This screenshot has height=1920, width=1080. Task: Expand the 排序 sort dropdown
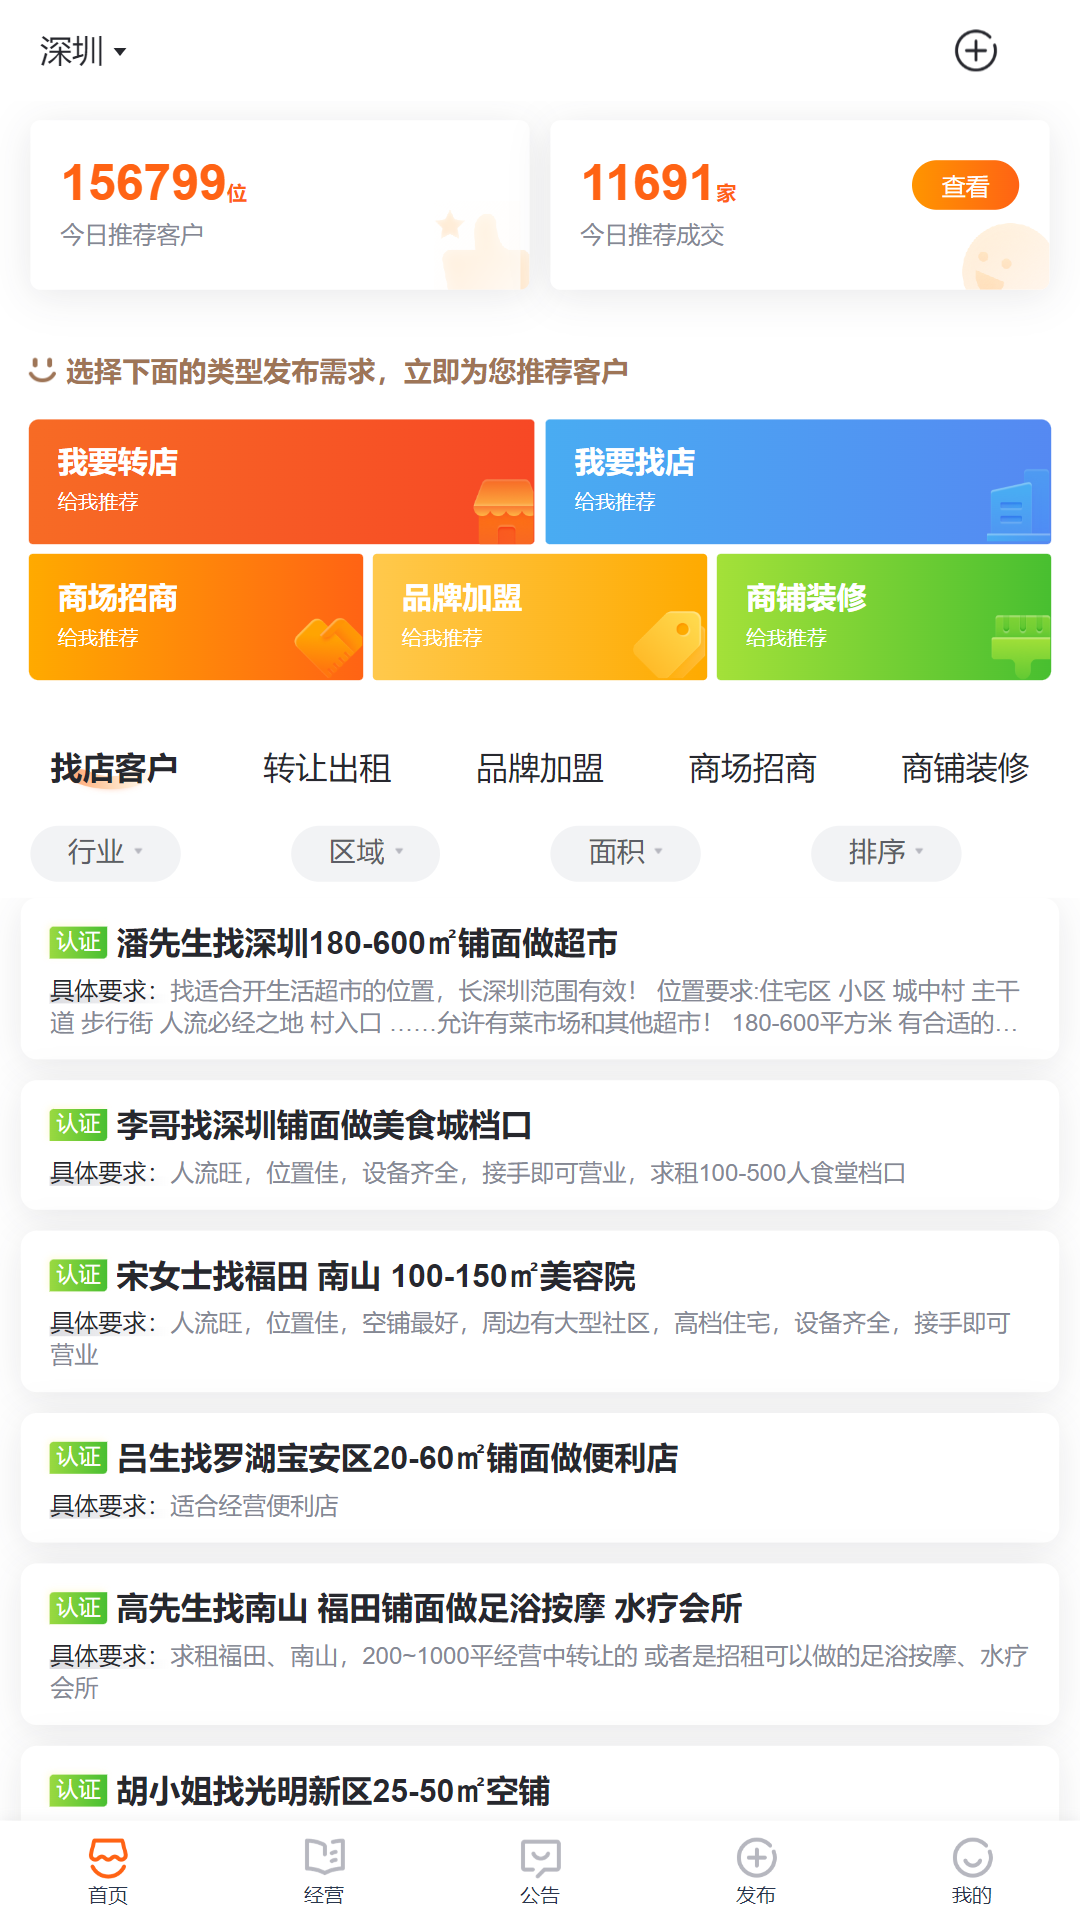(885, 853)
